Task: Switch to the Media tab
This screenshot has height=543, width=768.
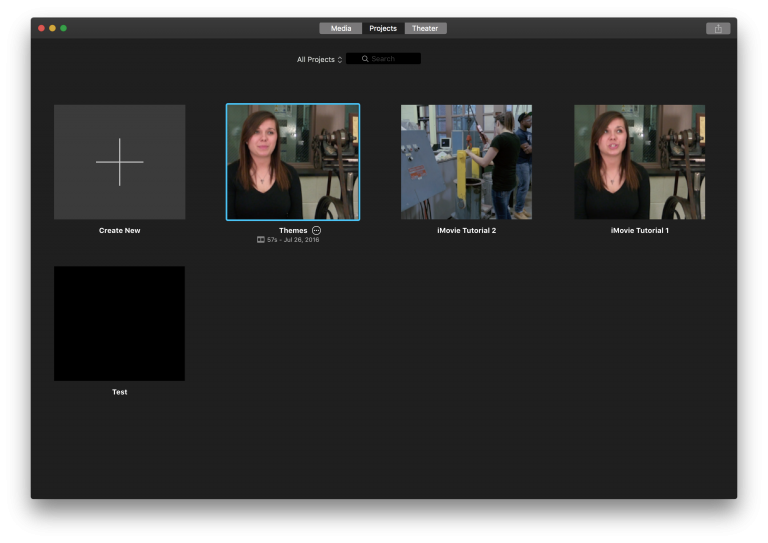Action: point(340,28)
